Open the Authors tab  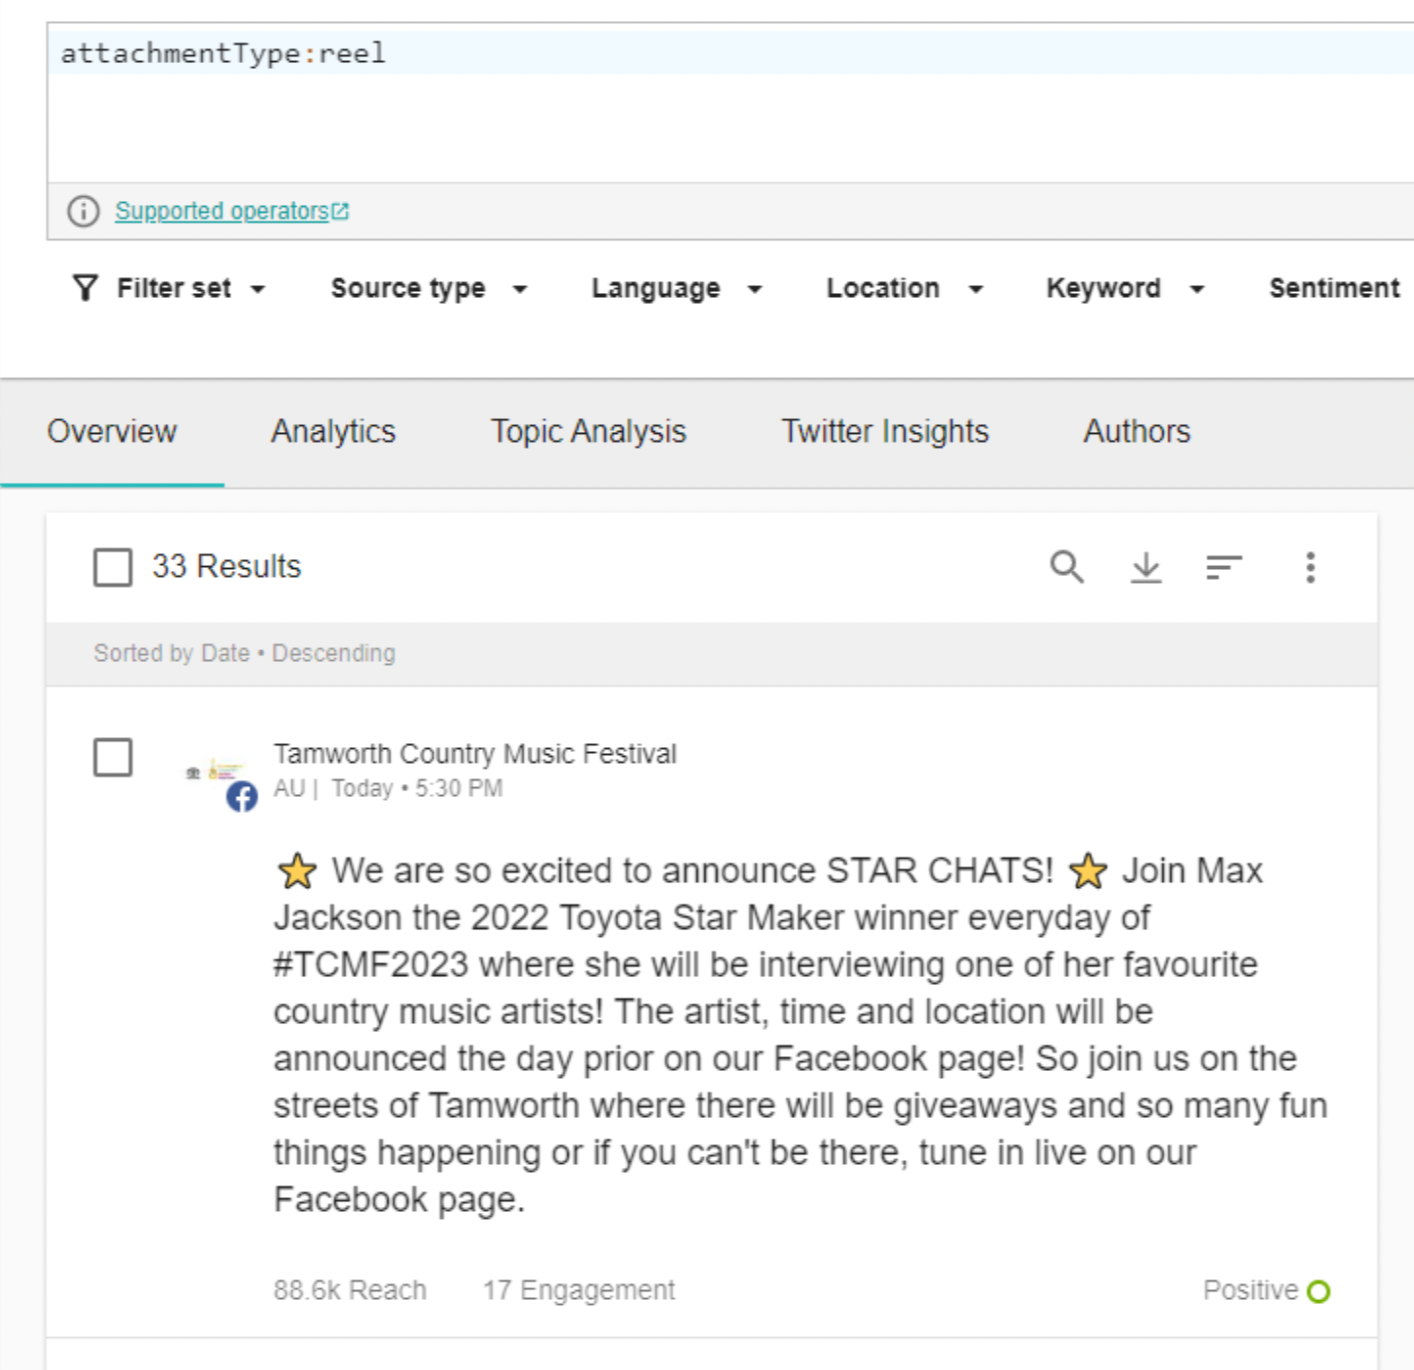click(1137, 431)
